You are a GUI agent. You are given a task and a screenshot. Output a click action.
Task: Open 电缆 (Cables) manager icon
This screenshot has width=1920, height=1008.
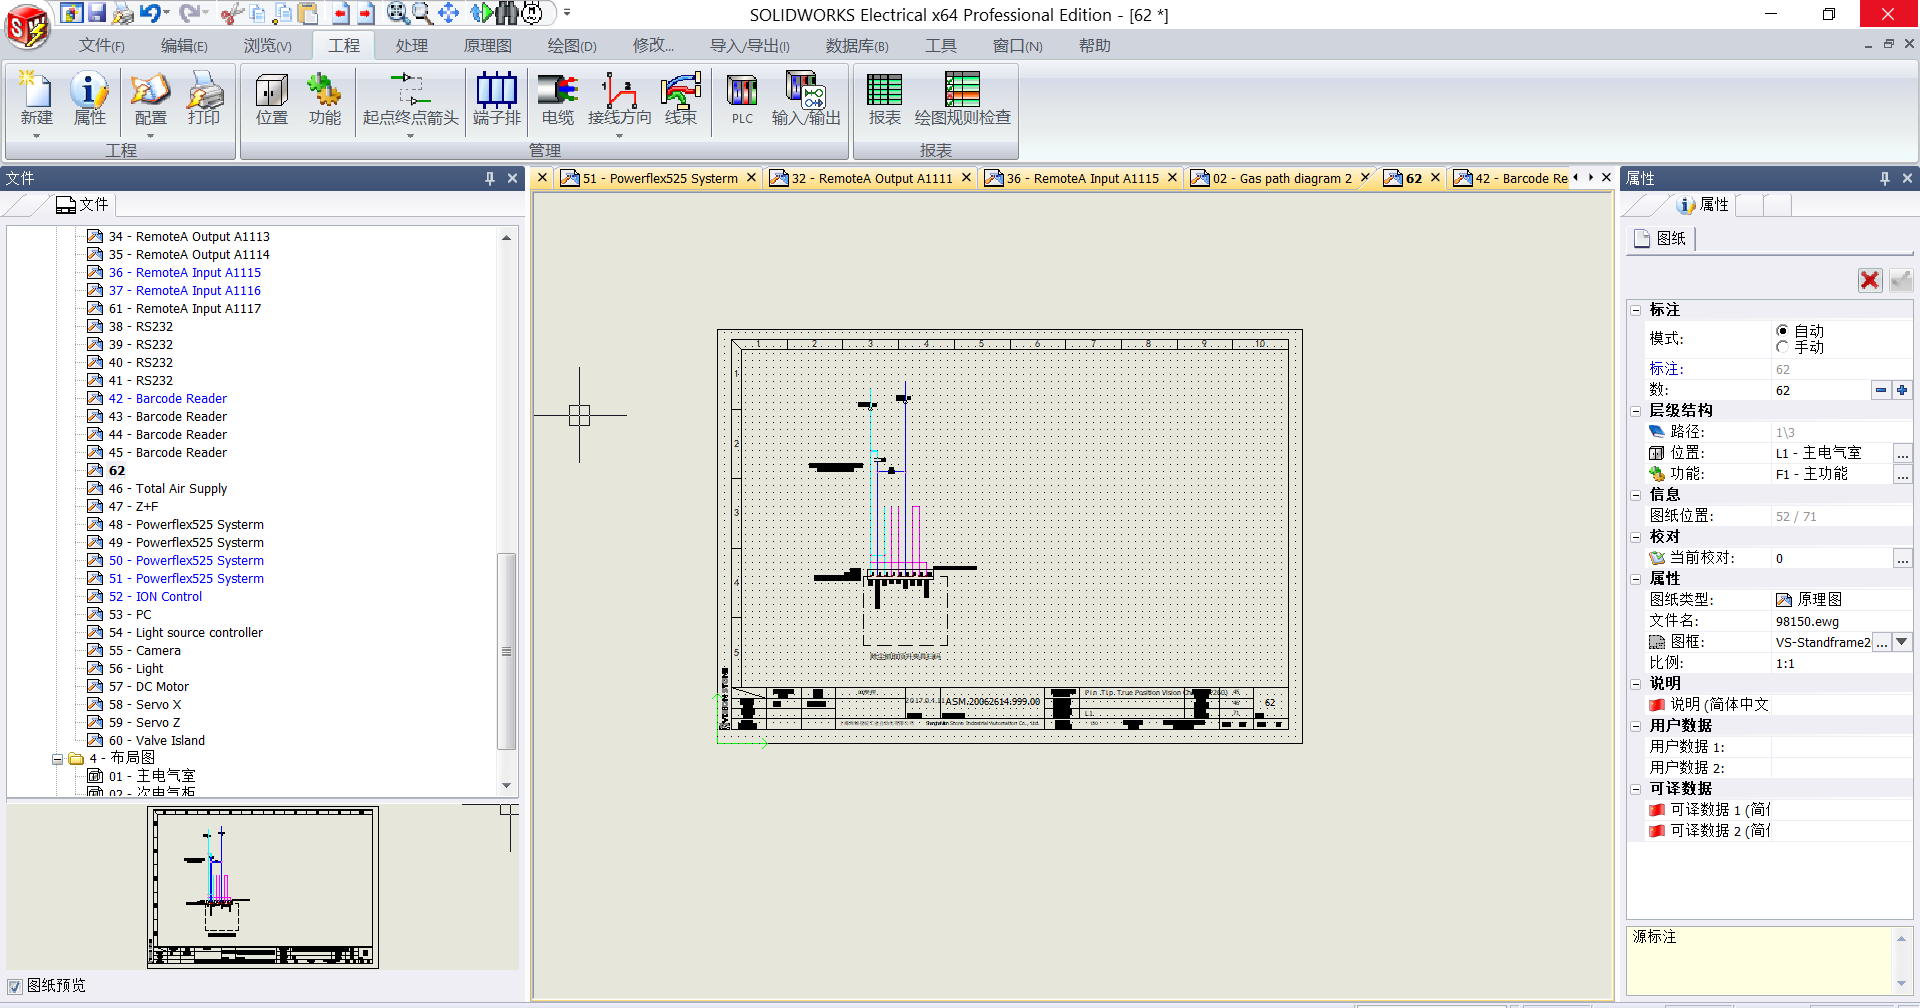tap(558, 98)
